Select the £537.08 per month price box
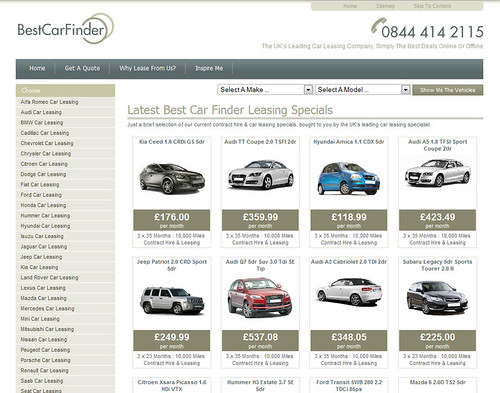This screenshot has height=393, width=500. pyautogui.click(x=260, y=341)
